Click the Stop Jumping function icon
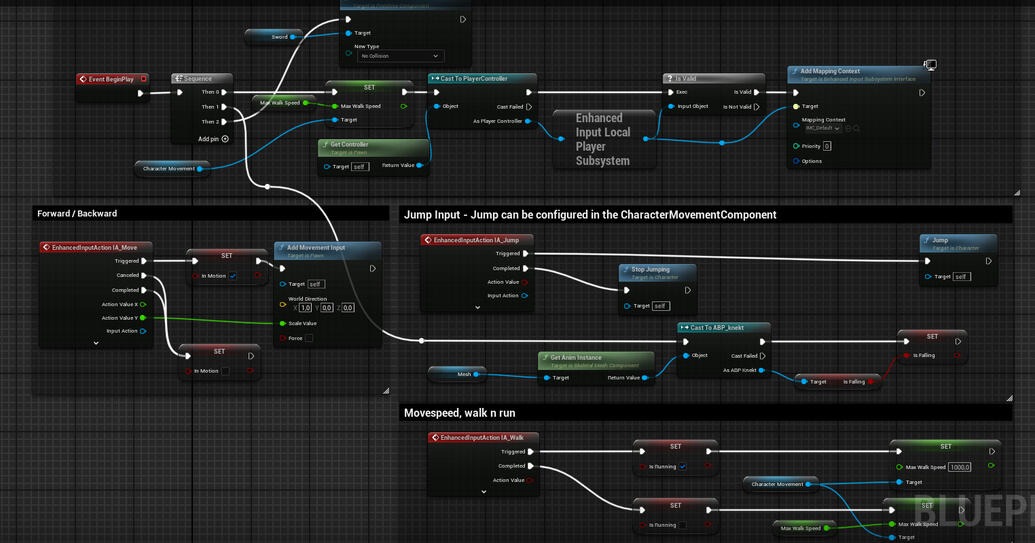 click(x=625, y=269)
